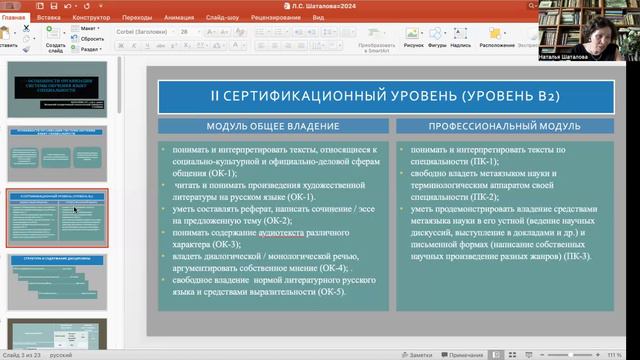Click the Copy icon below scissors
The height and width of the screenshot is (360, 640).
[x=26, y=39]
